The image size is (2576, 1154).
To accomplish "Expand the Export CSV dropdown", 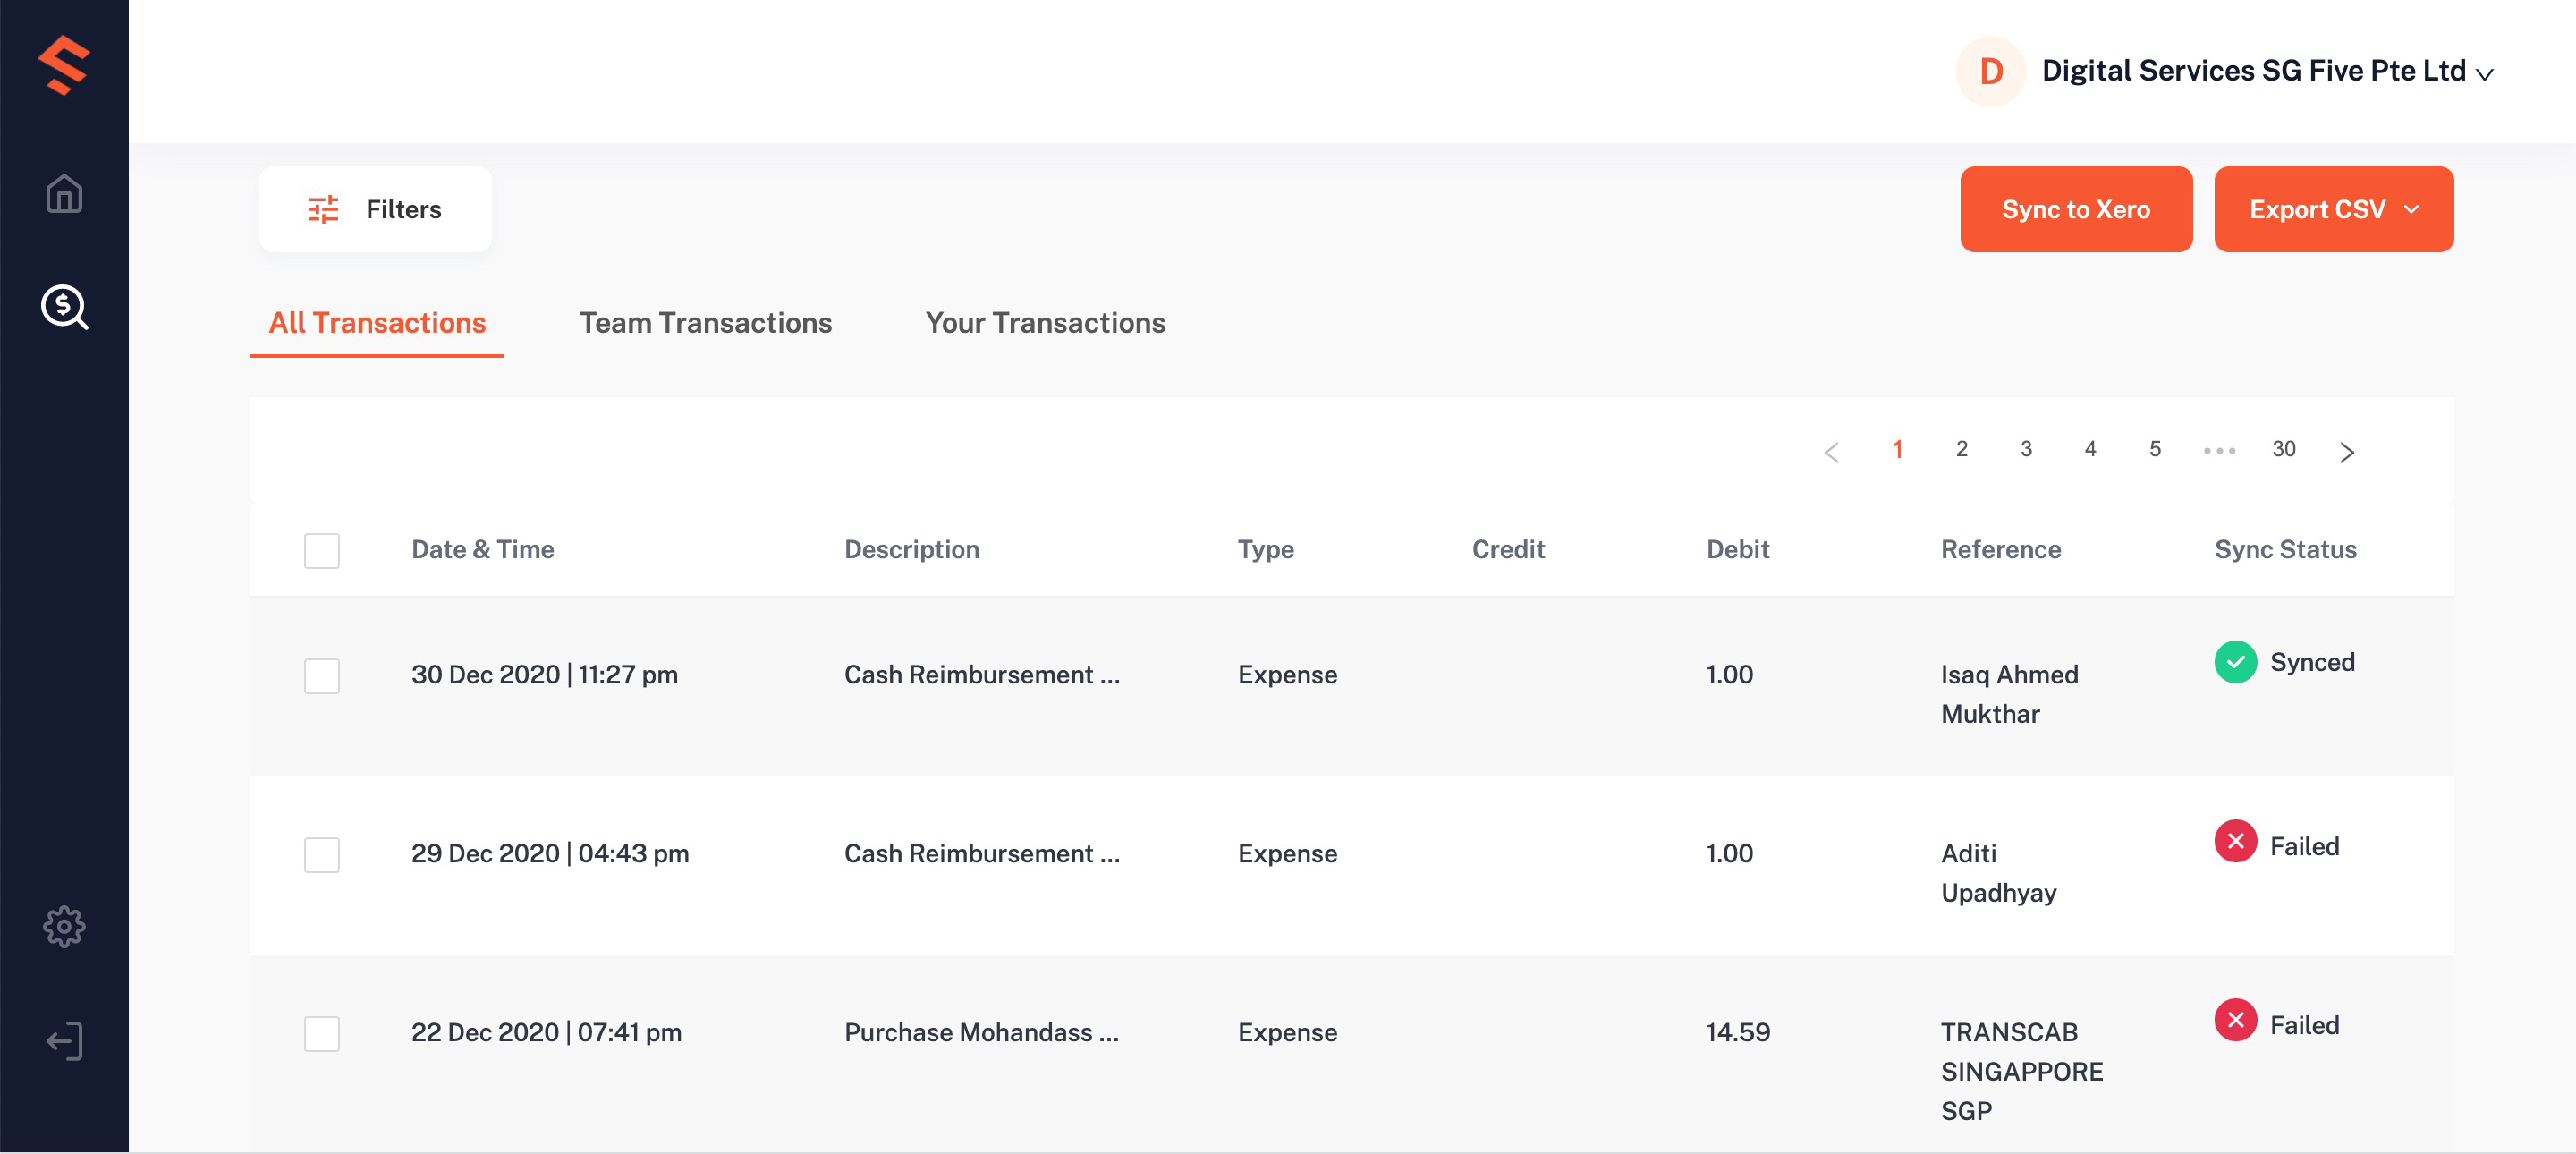I will coord(2410,208).
